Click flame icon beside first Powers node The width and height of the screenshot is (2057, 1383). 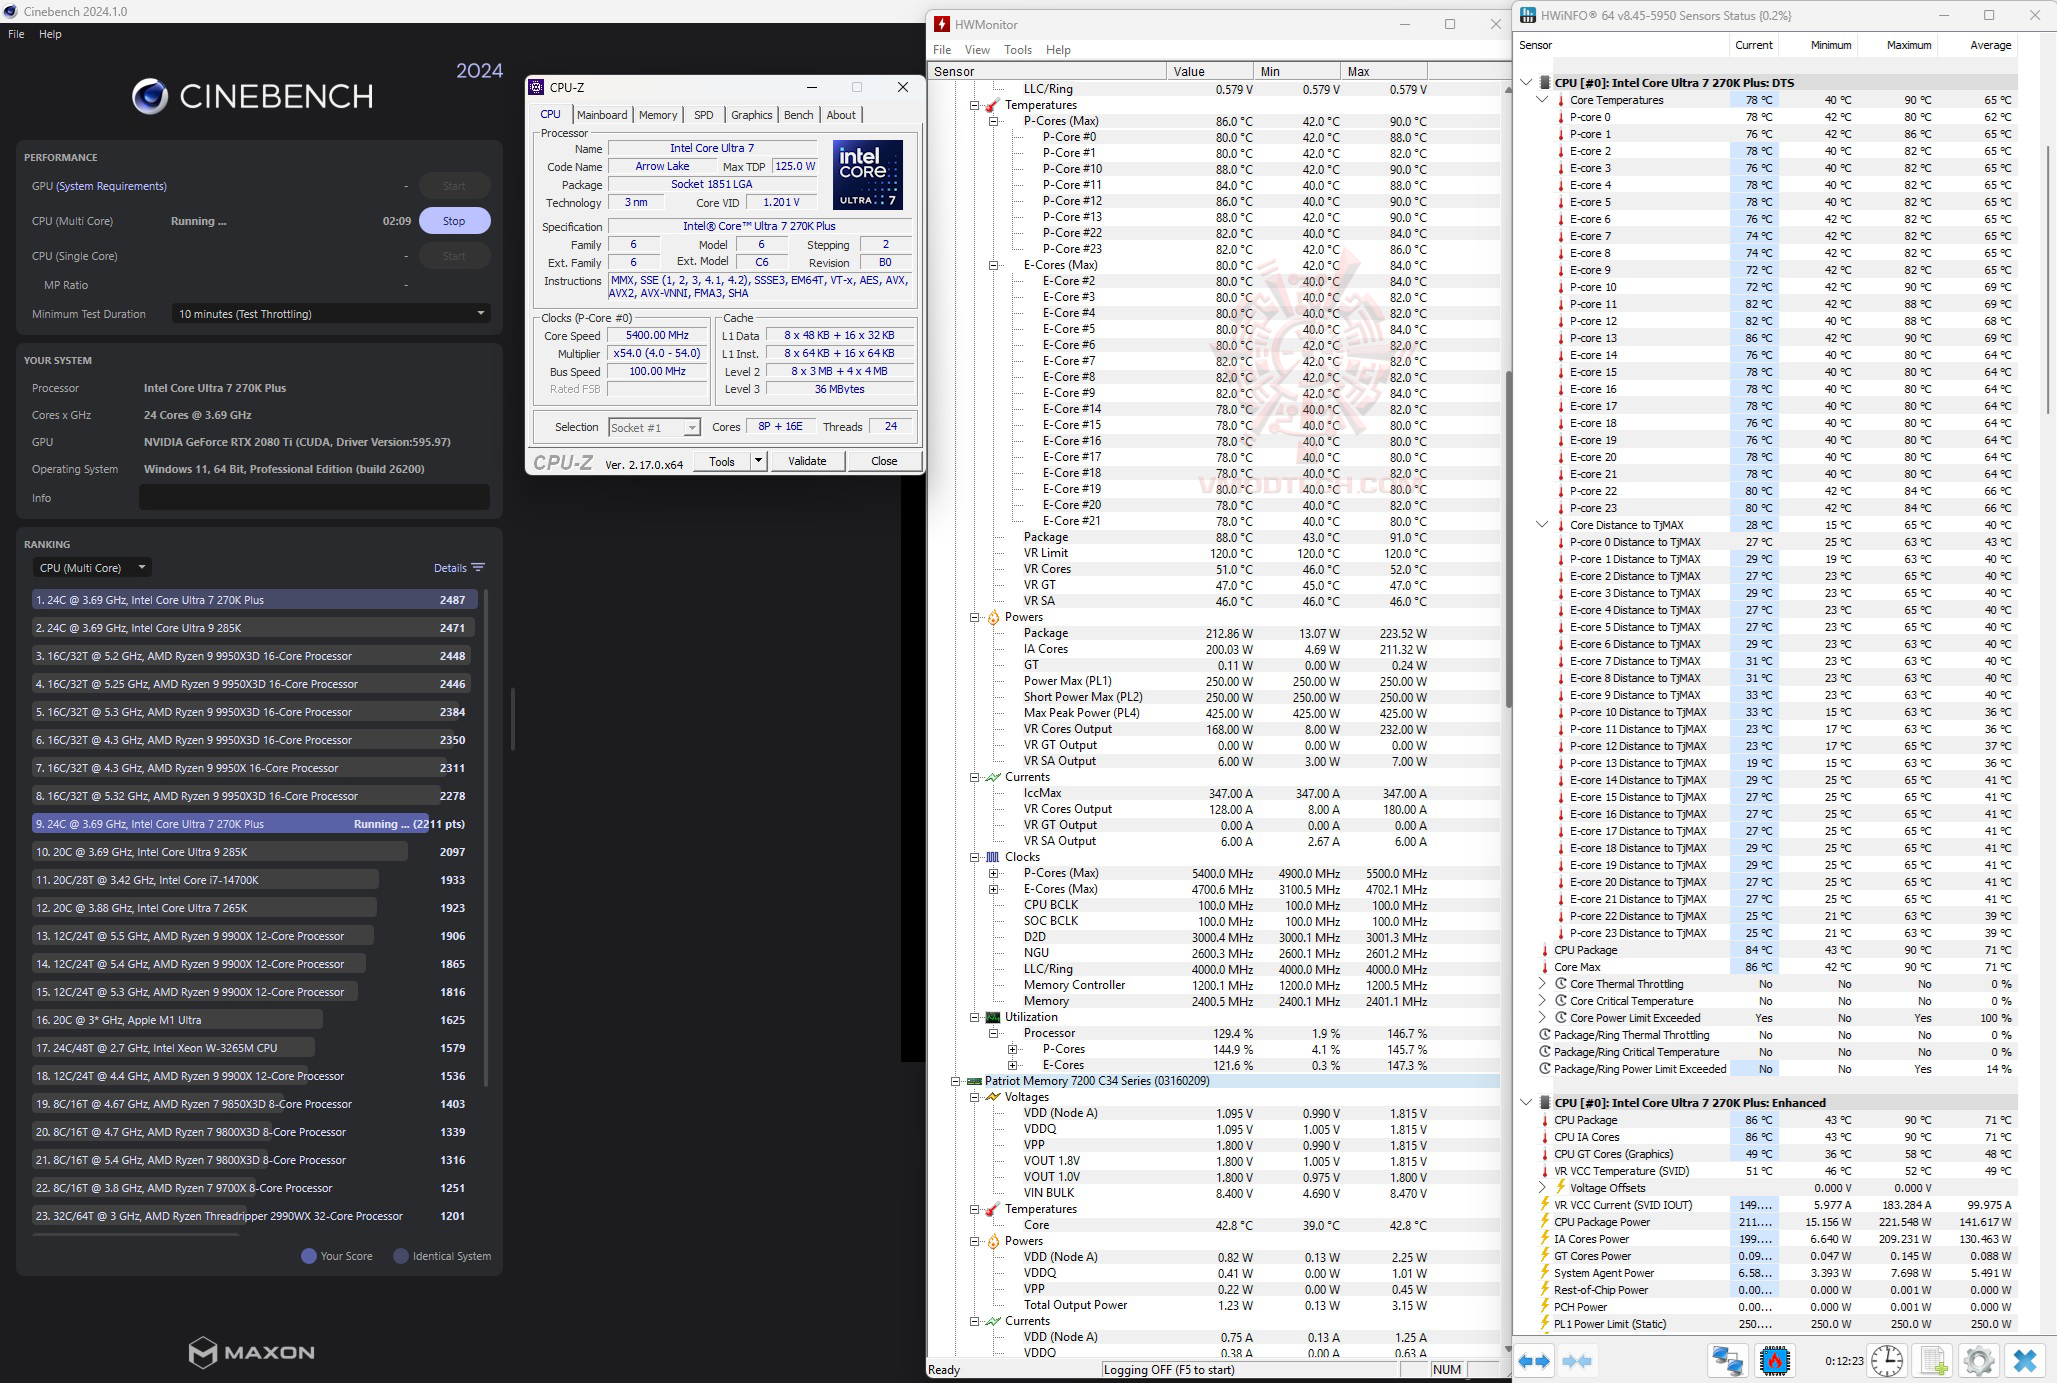click(x=993, y=617)
